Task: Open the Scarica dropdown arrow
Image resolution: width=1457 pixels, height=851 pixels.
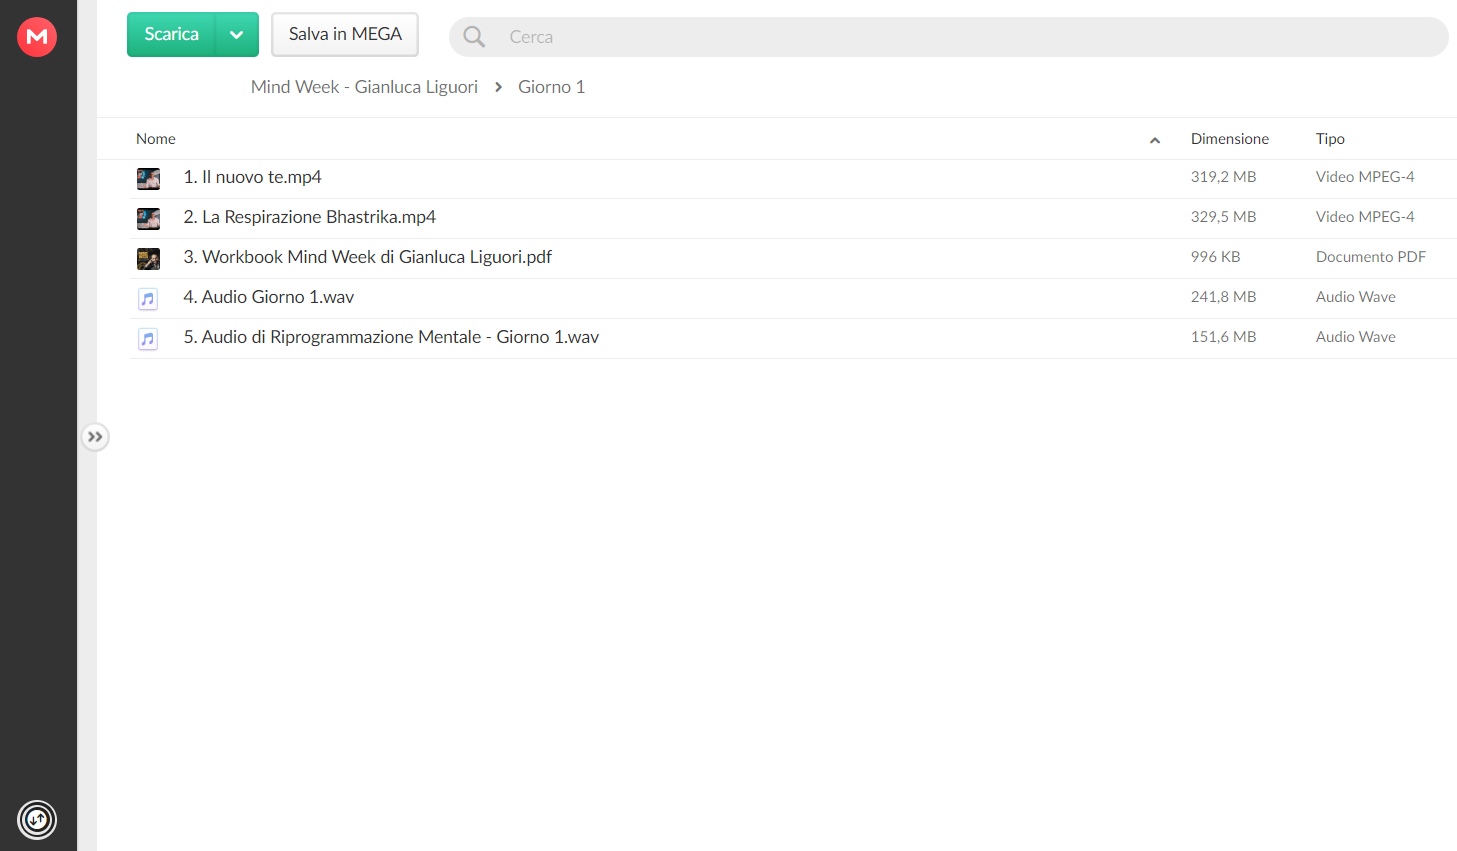Action: click(237, 35)
